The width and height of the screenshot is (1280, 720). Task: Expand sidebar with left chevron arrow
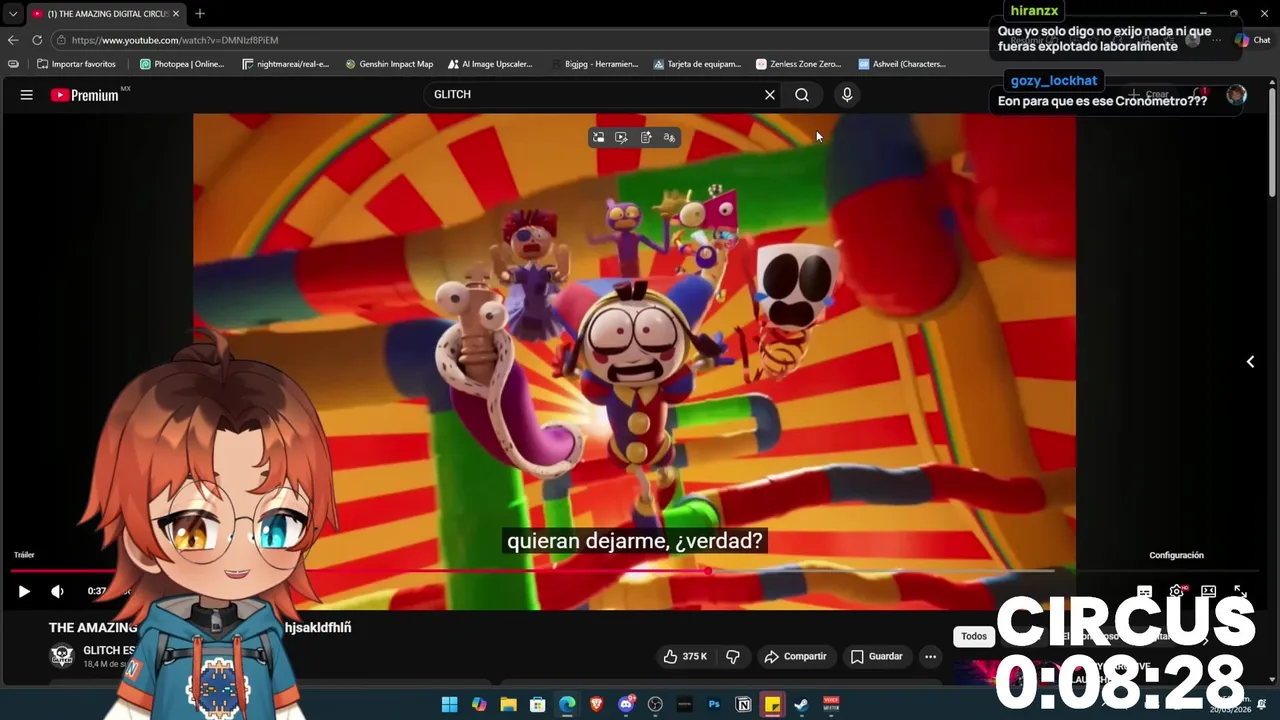(x=1250, y=362)
